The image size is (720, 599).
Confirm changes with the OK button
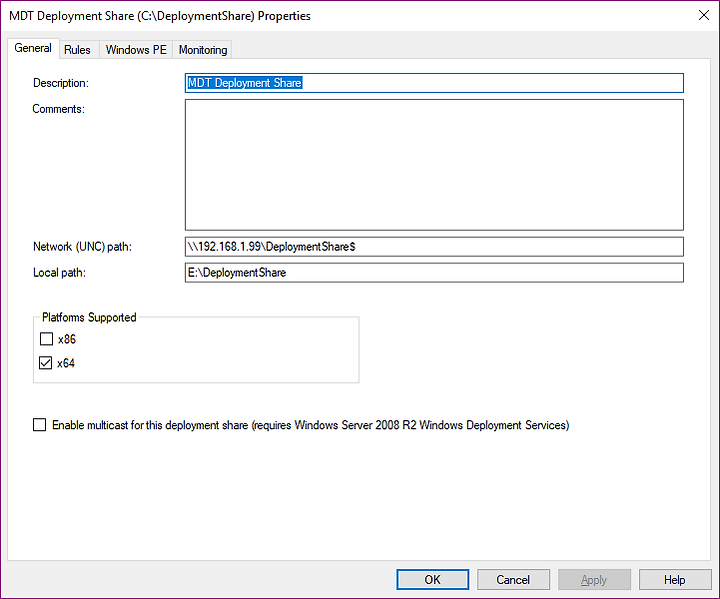click(x=433, y=580)
